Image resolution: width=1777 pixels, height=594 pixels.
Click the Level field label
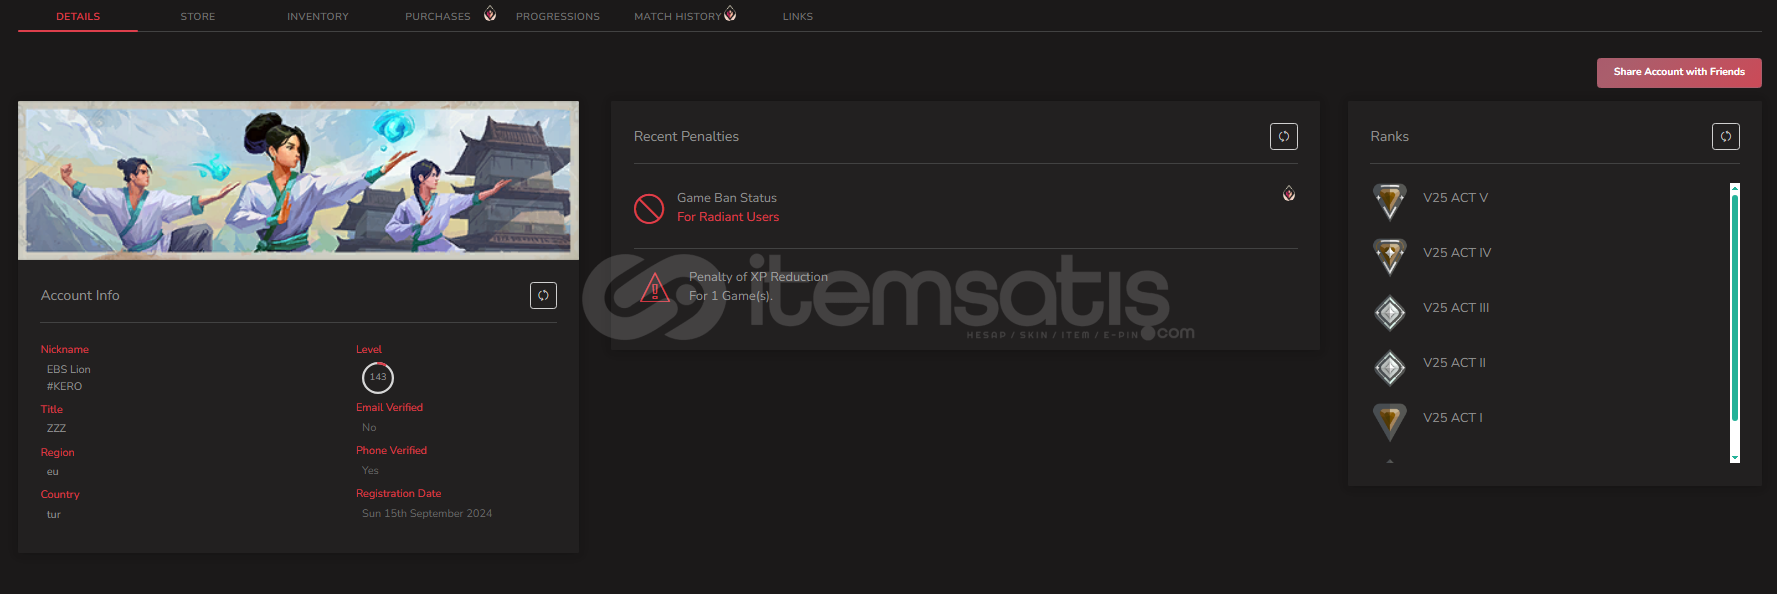point(369,349)
